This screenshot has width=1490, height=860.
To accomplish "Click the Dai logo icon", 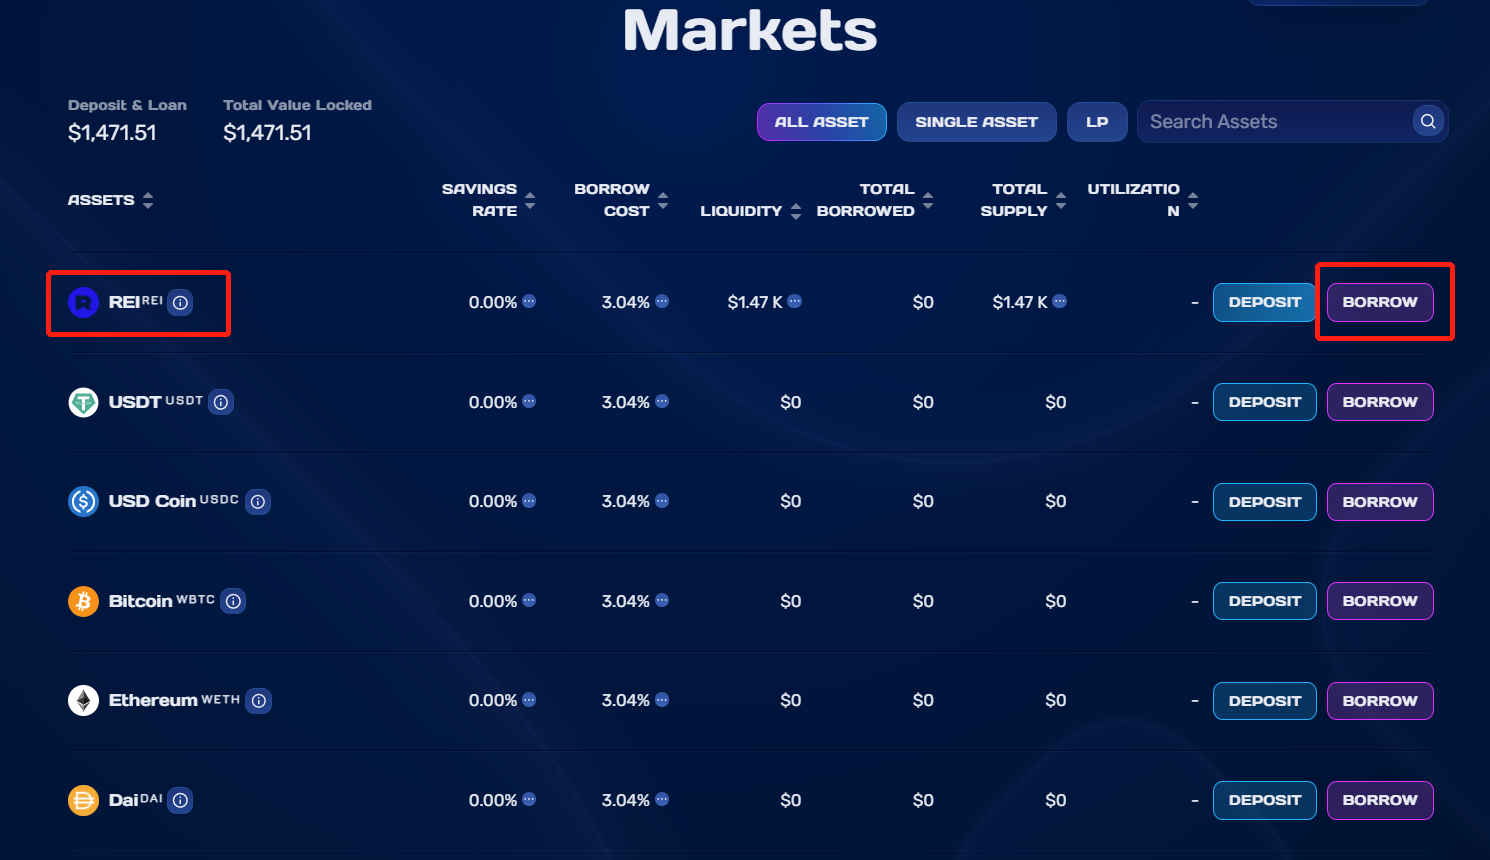I will point(83,800).
